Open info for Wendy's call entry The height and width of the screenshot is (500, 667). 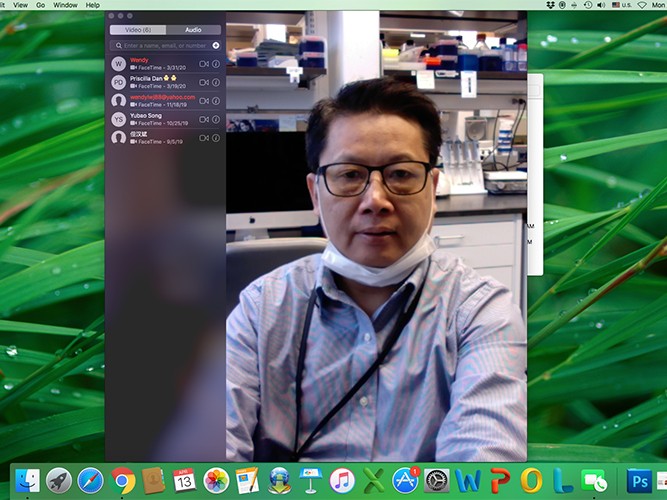tap(216, 64)
